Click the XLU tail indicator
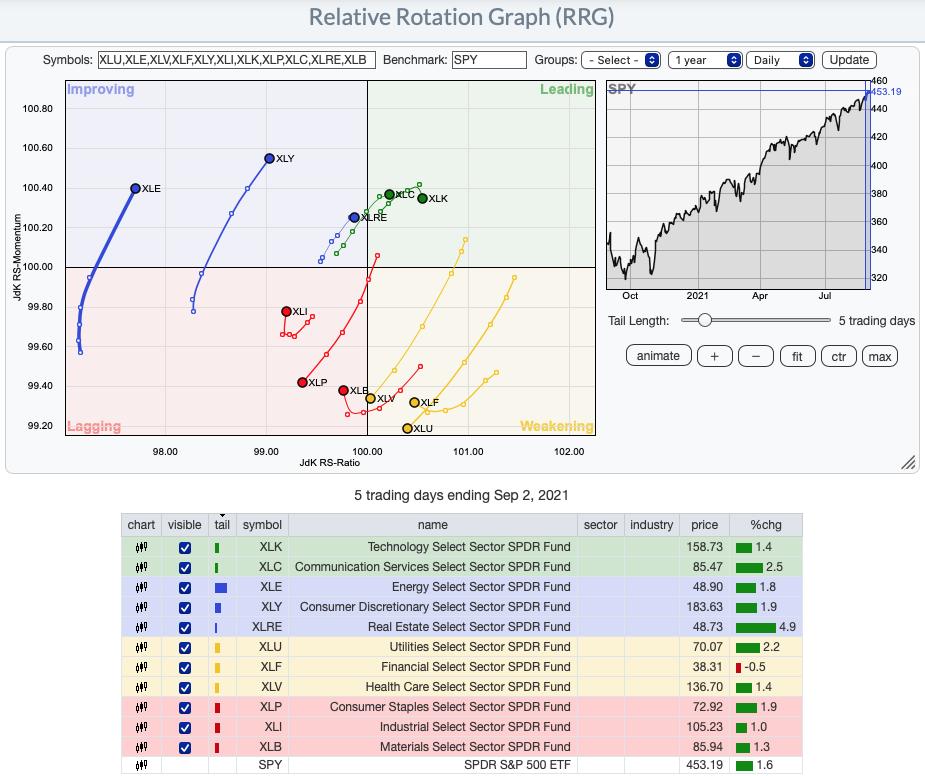The height and width of the screenshot is (776, 925). click(218, 648)
